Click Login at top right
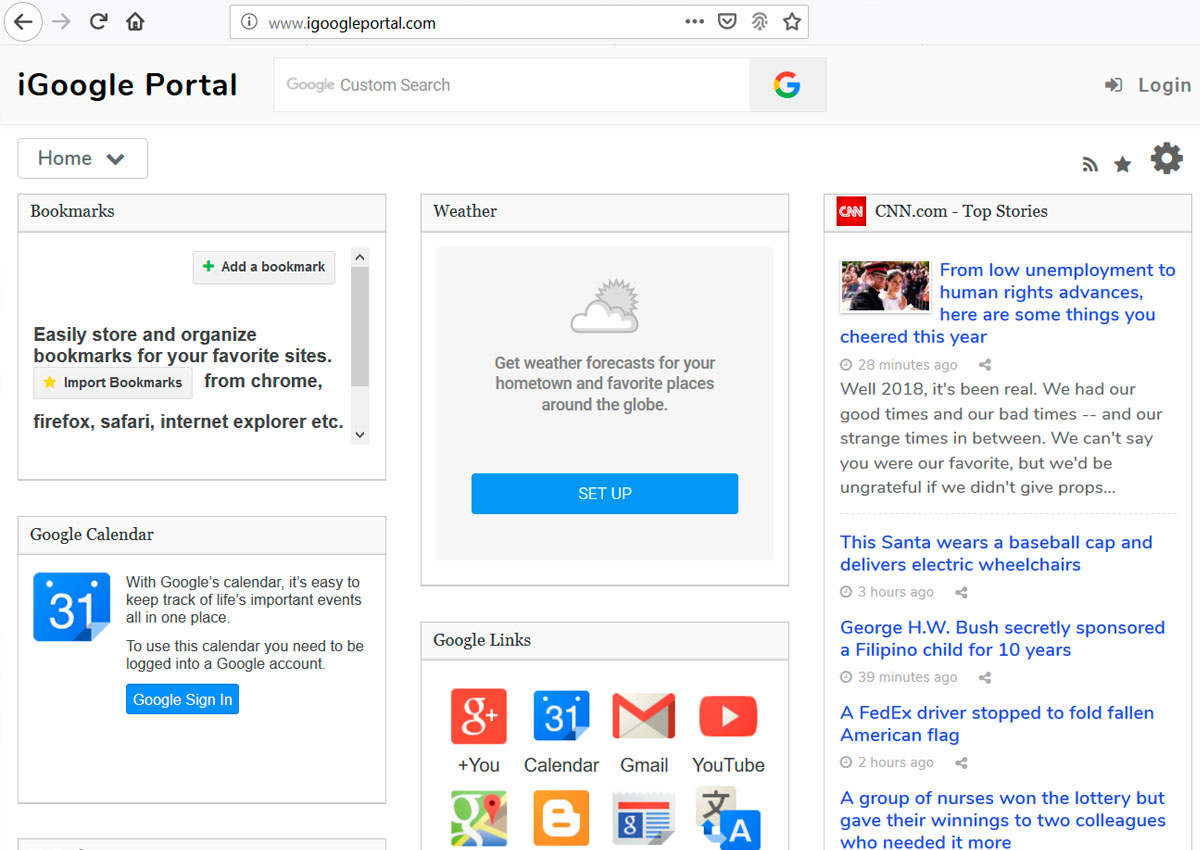Image resolution: width=1200 pixels, height=850 pixels. pos(1148,85)
